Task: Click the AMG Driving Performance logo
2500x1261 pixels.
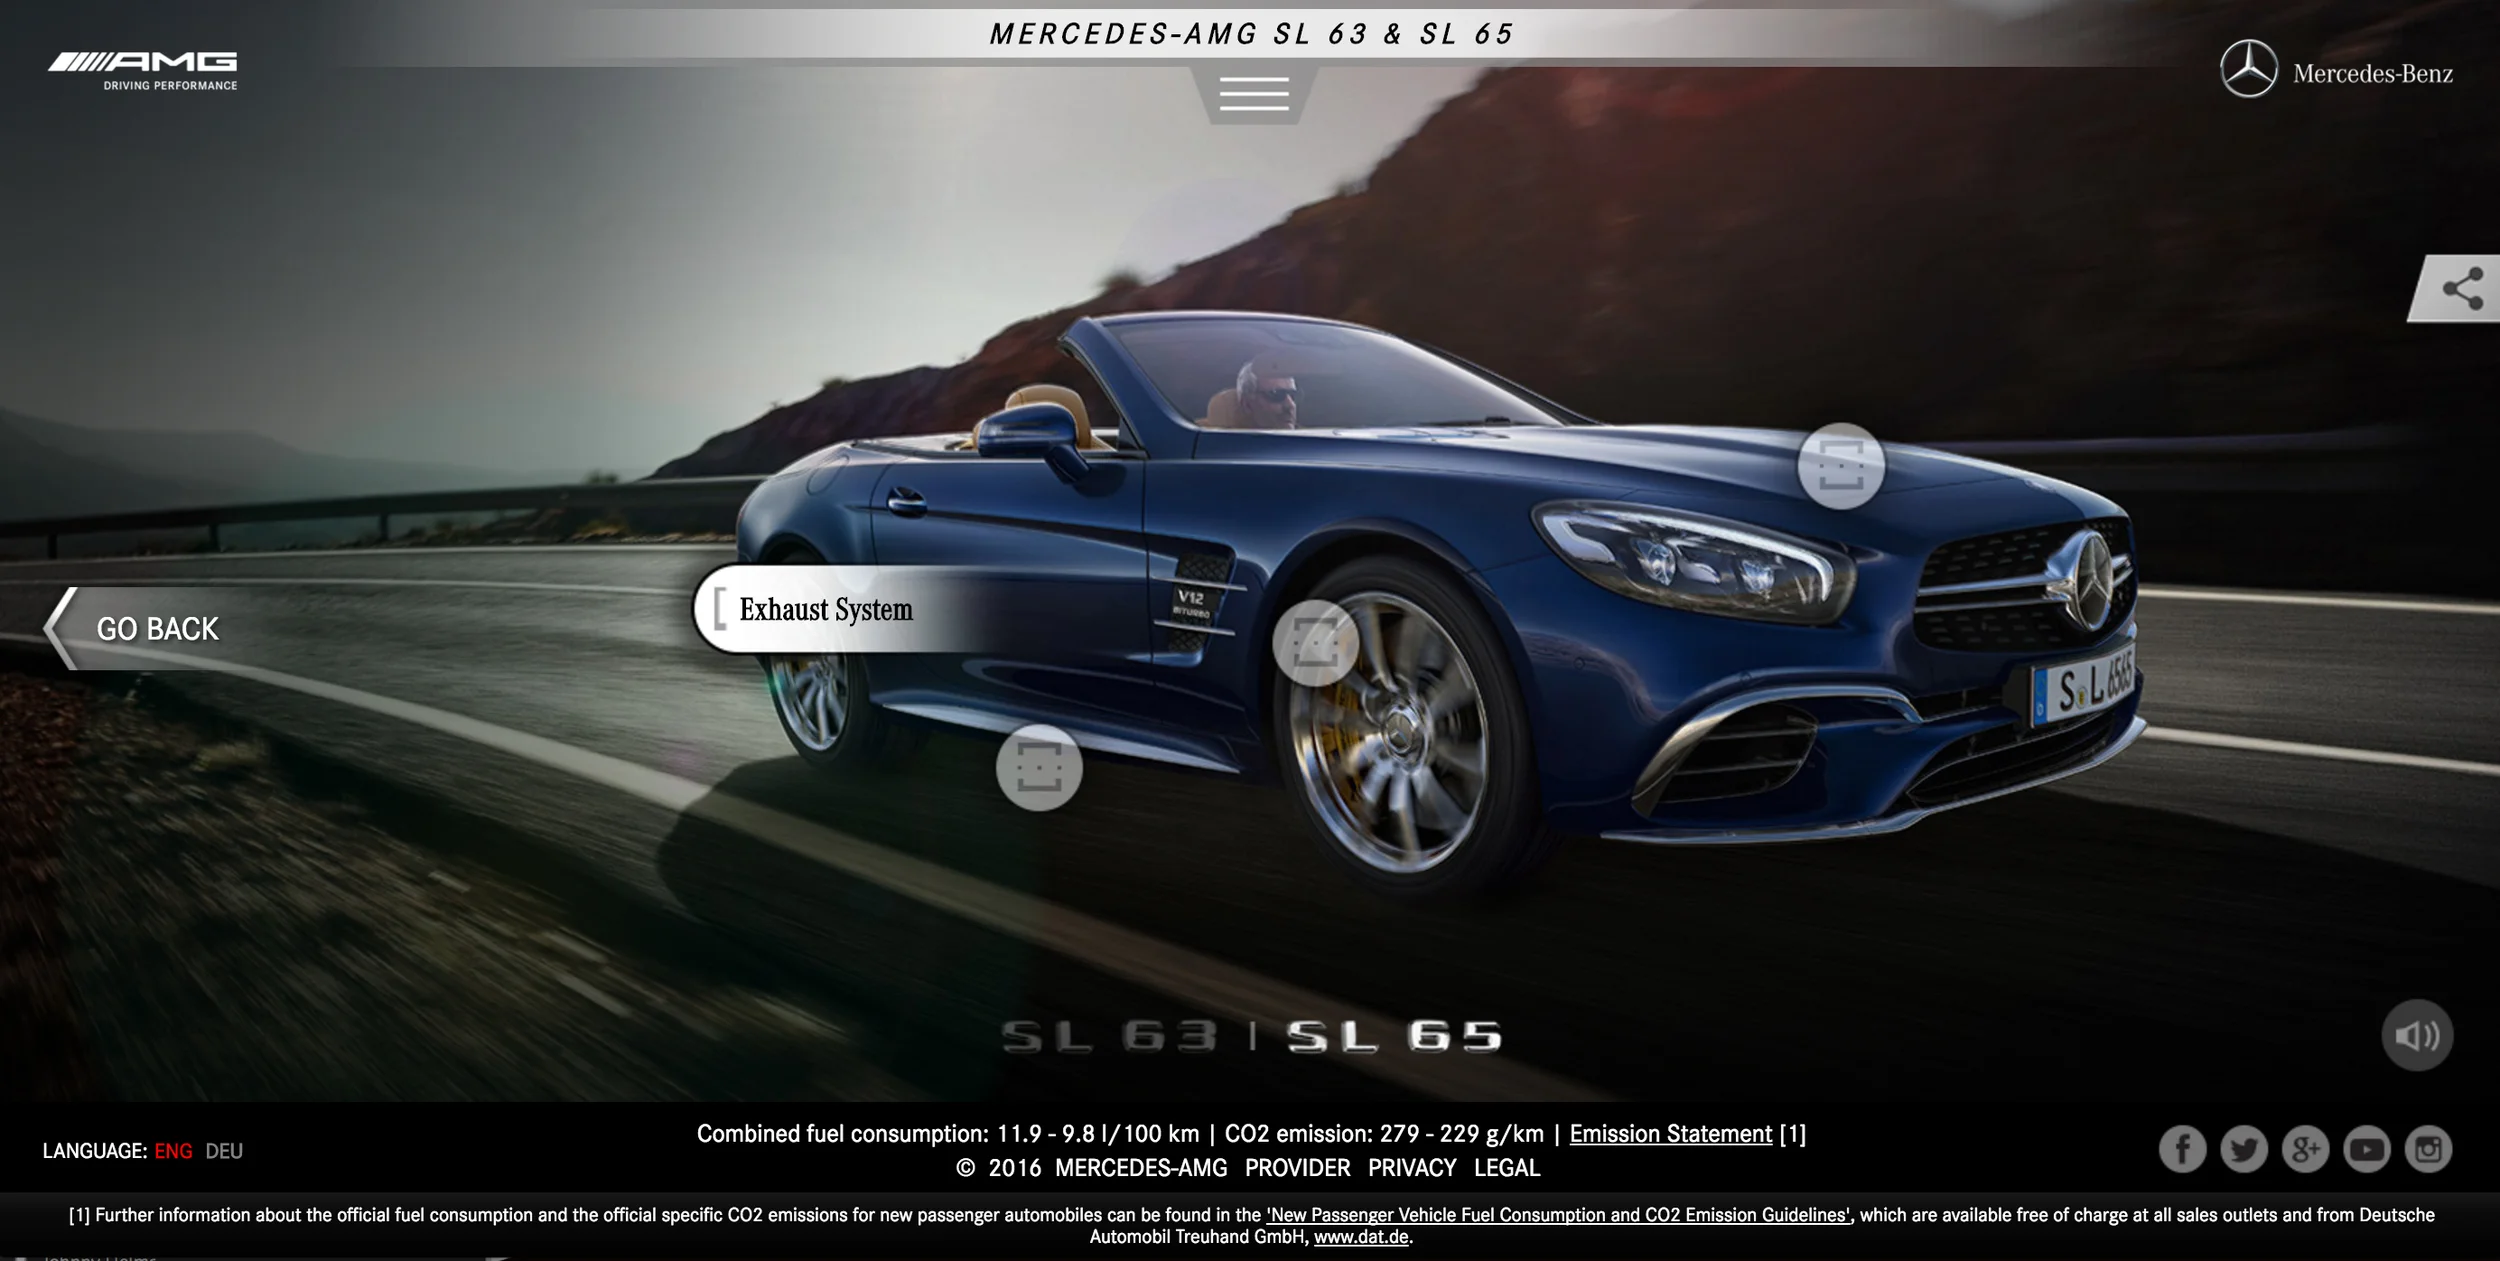Action: (143, 71)
